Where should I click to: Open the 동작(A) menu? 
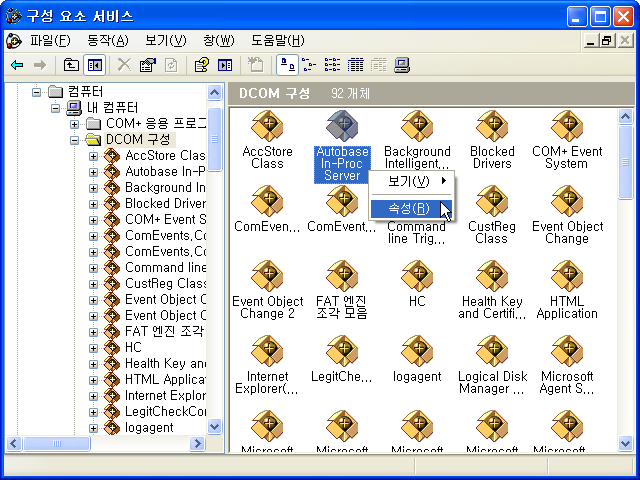tap(107, 40)
